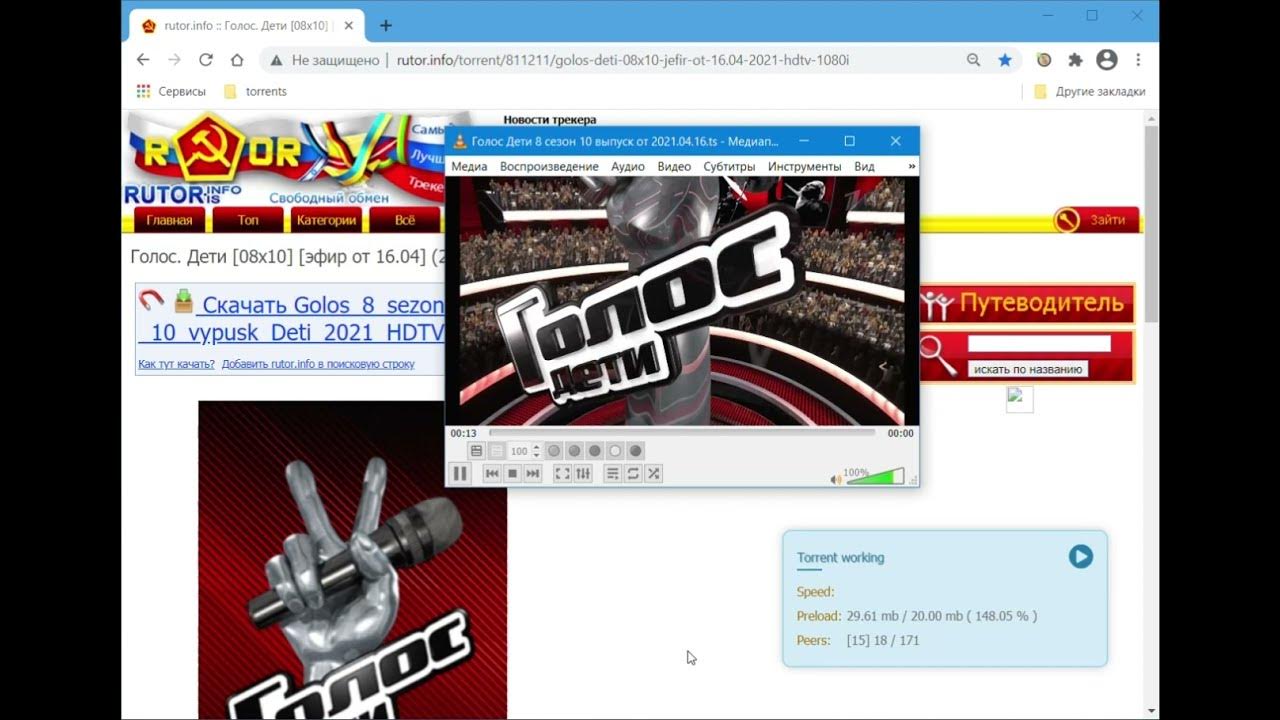1280x720 pixels.
Task: Open the Инструменты menu in VLC
Action: point(804,166)
